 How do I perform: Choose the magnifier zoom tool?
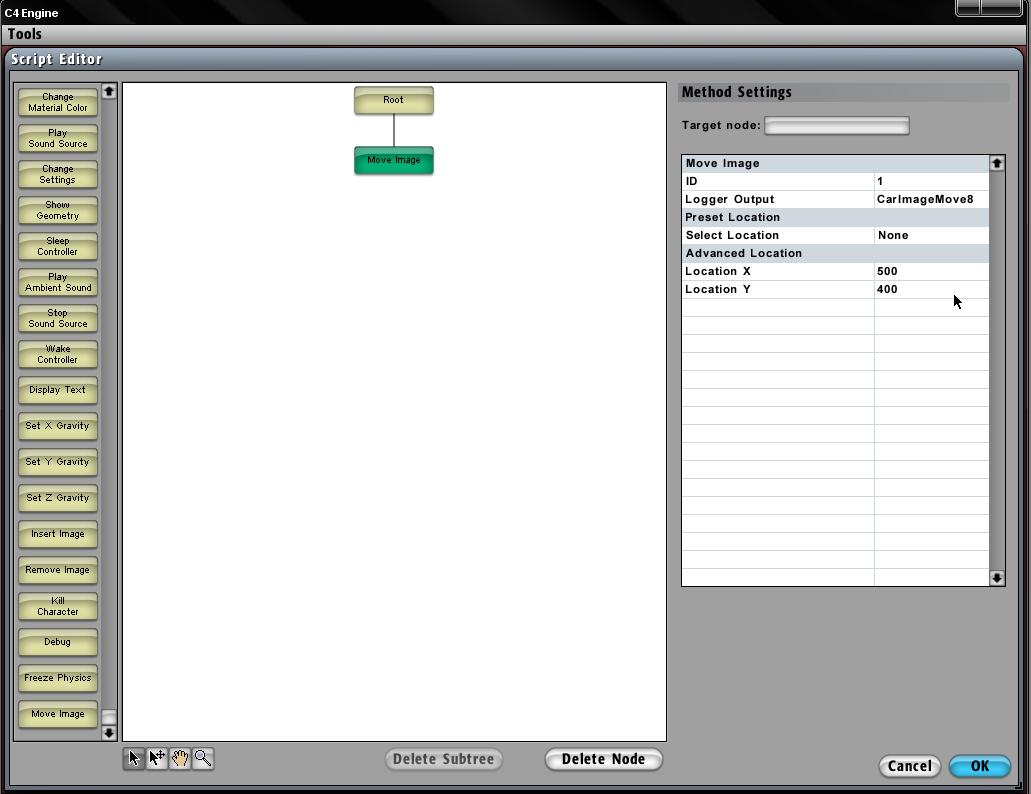coord(203,759)
